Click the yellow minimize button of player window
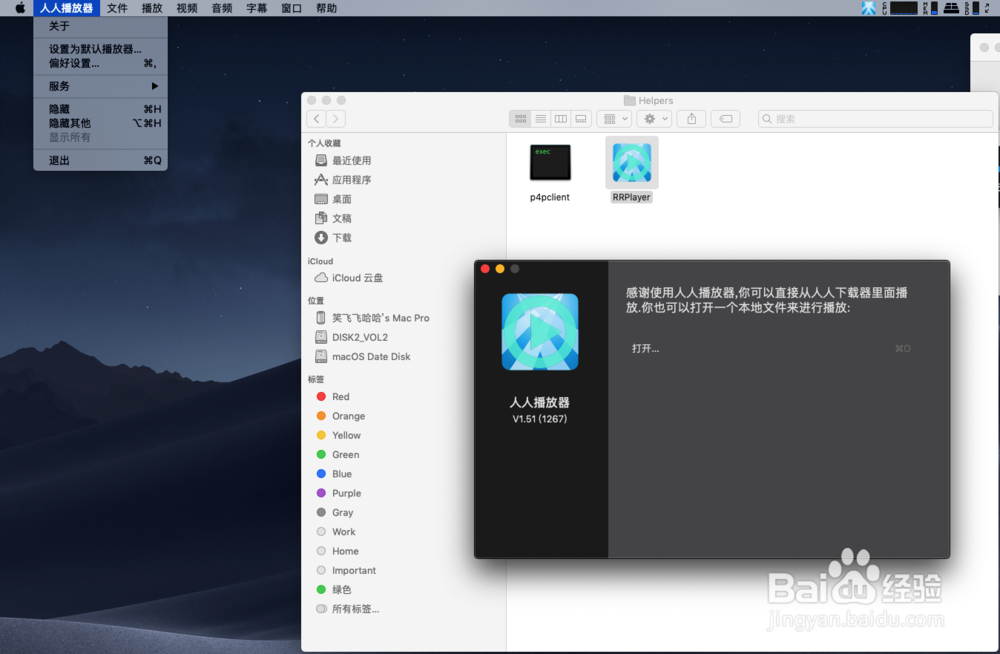Image resolution: width=1000 pixels, height=654 pixels. tap(500, 269)
